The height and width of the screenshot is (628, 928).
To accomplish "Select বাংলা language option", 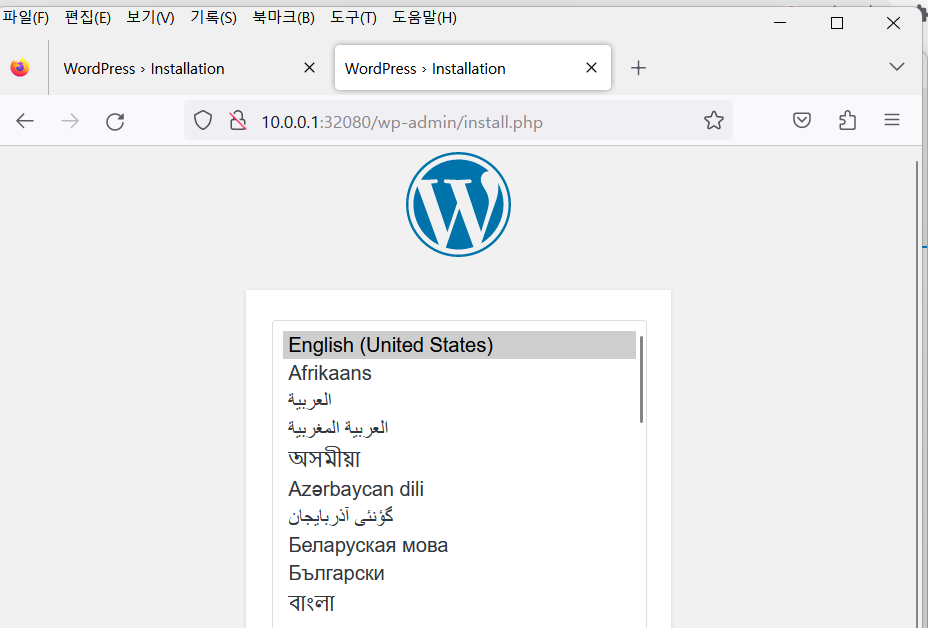I will point(459,603).
